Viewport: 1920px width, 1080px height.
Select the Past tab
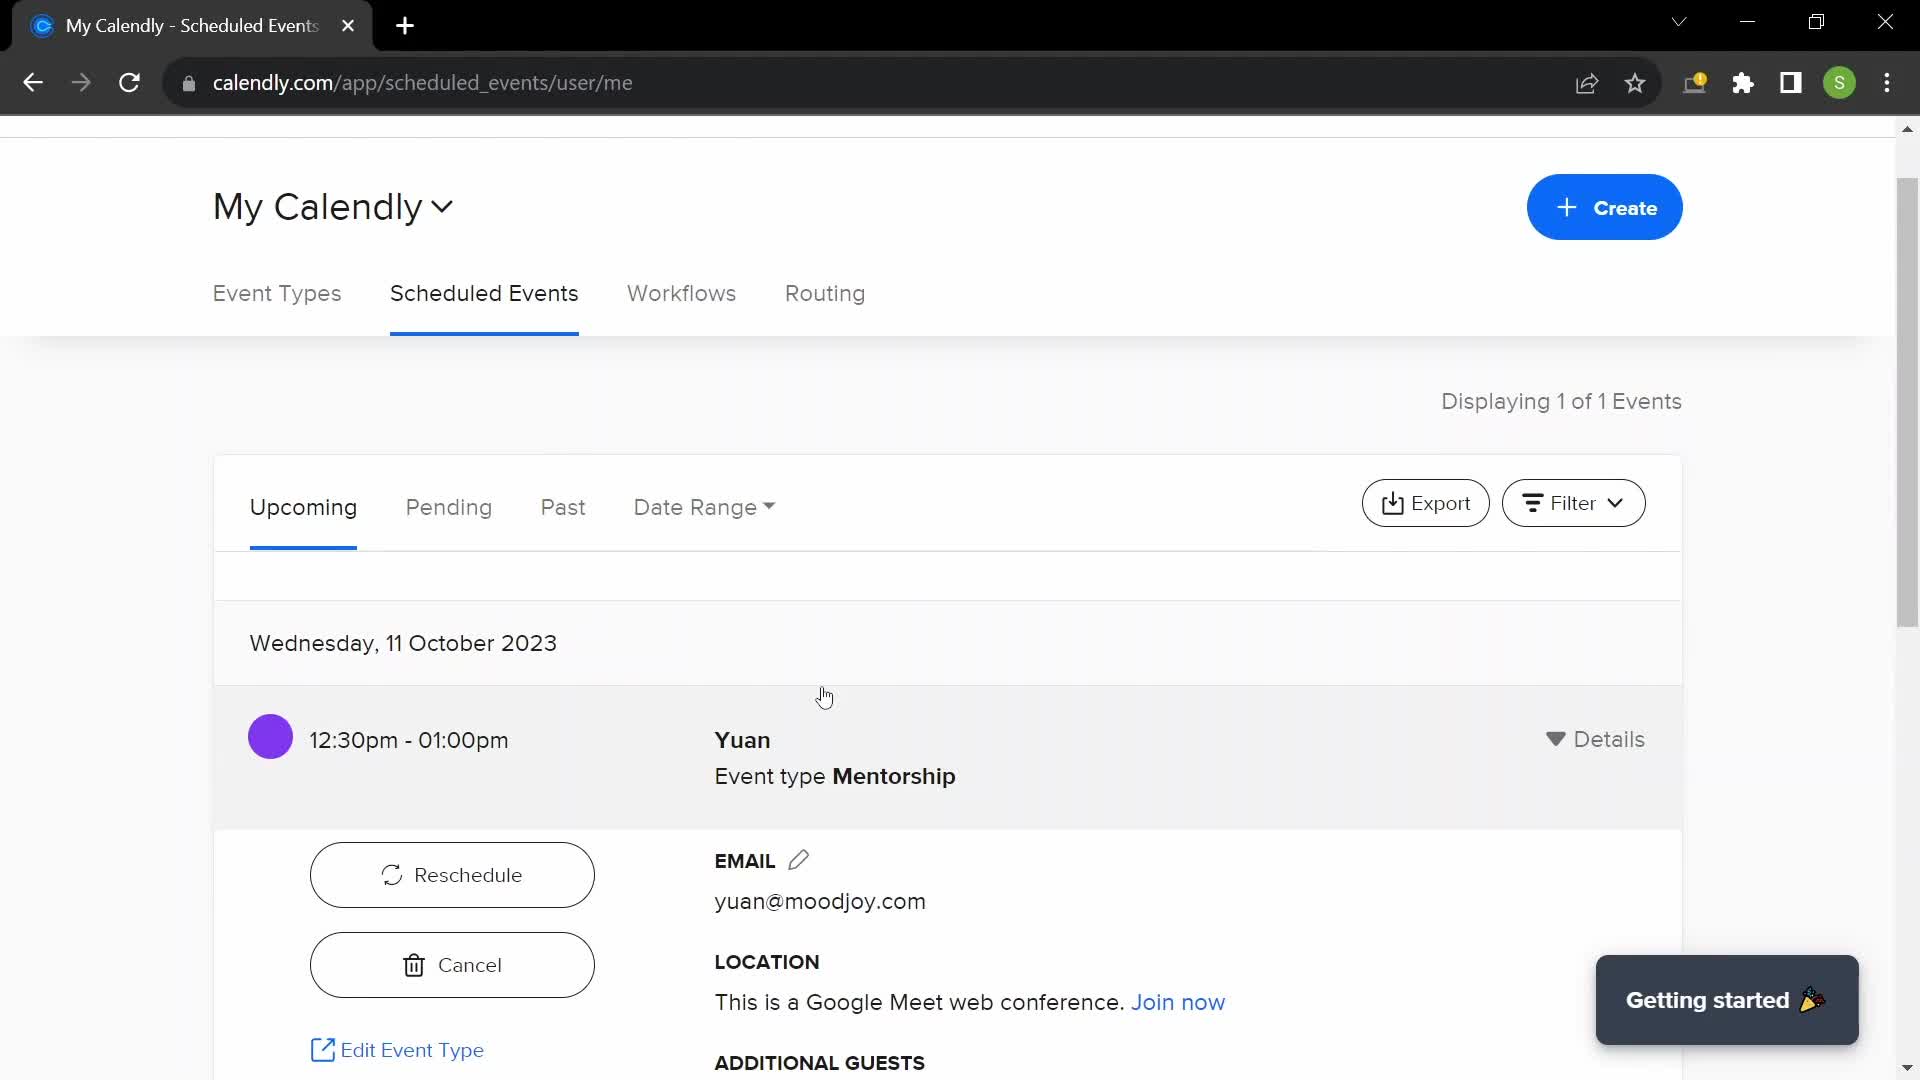tap(562, 506)
